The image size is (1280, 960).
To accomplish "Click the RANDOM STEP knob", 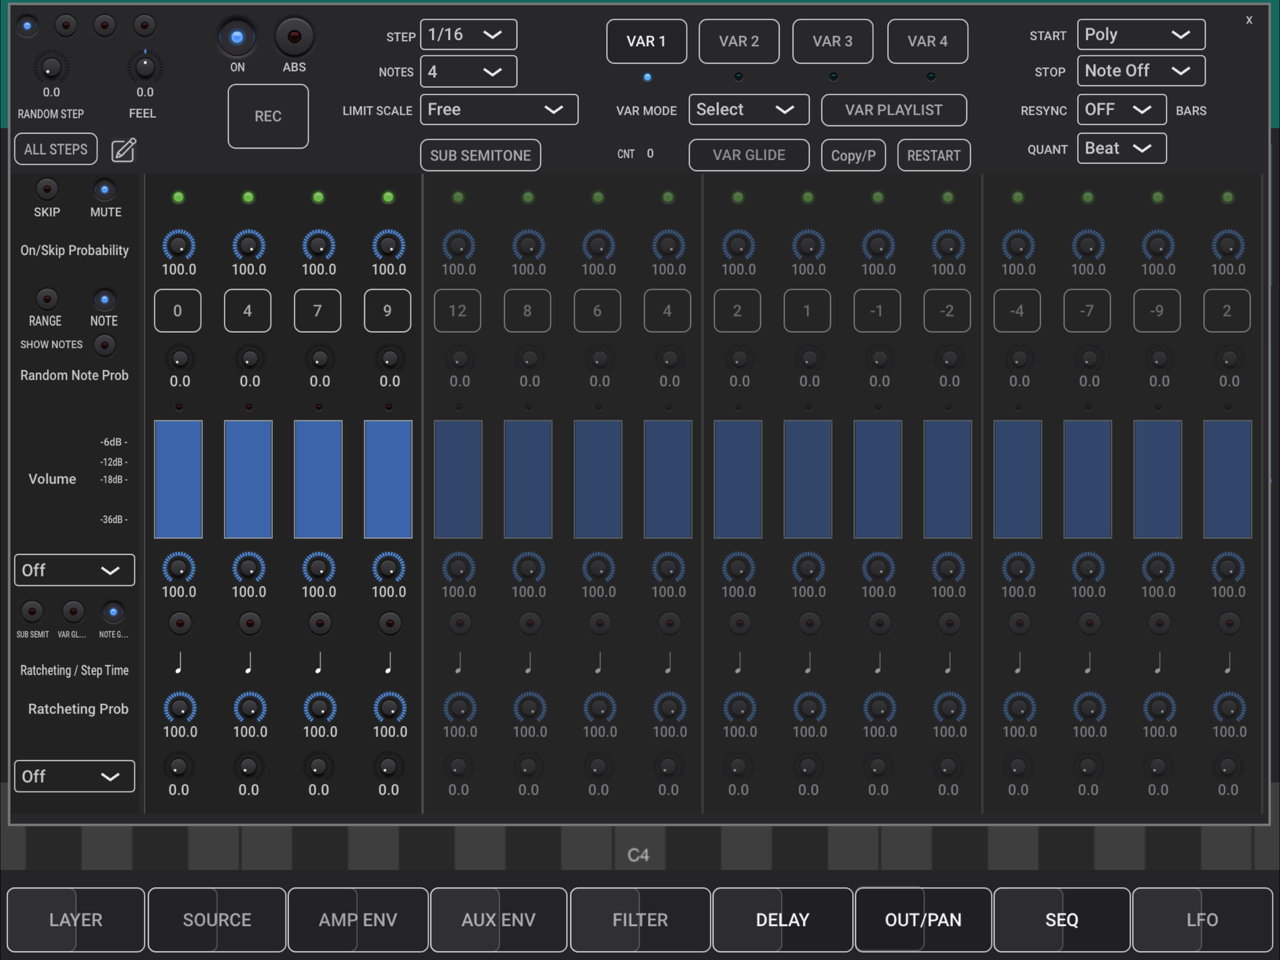I will point(50,68).
